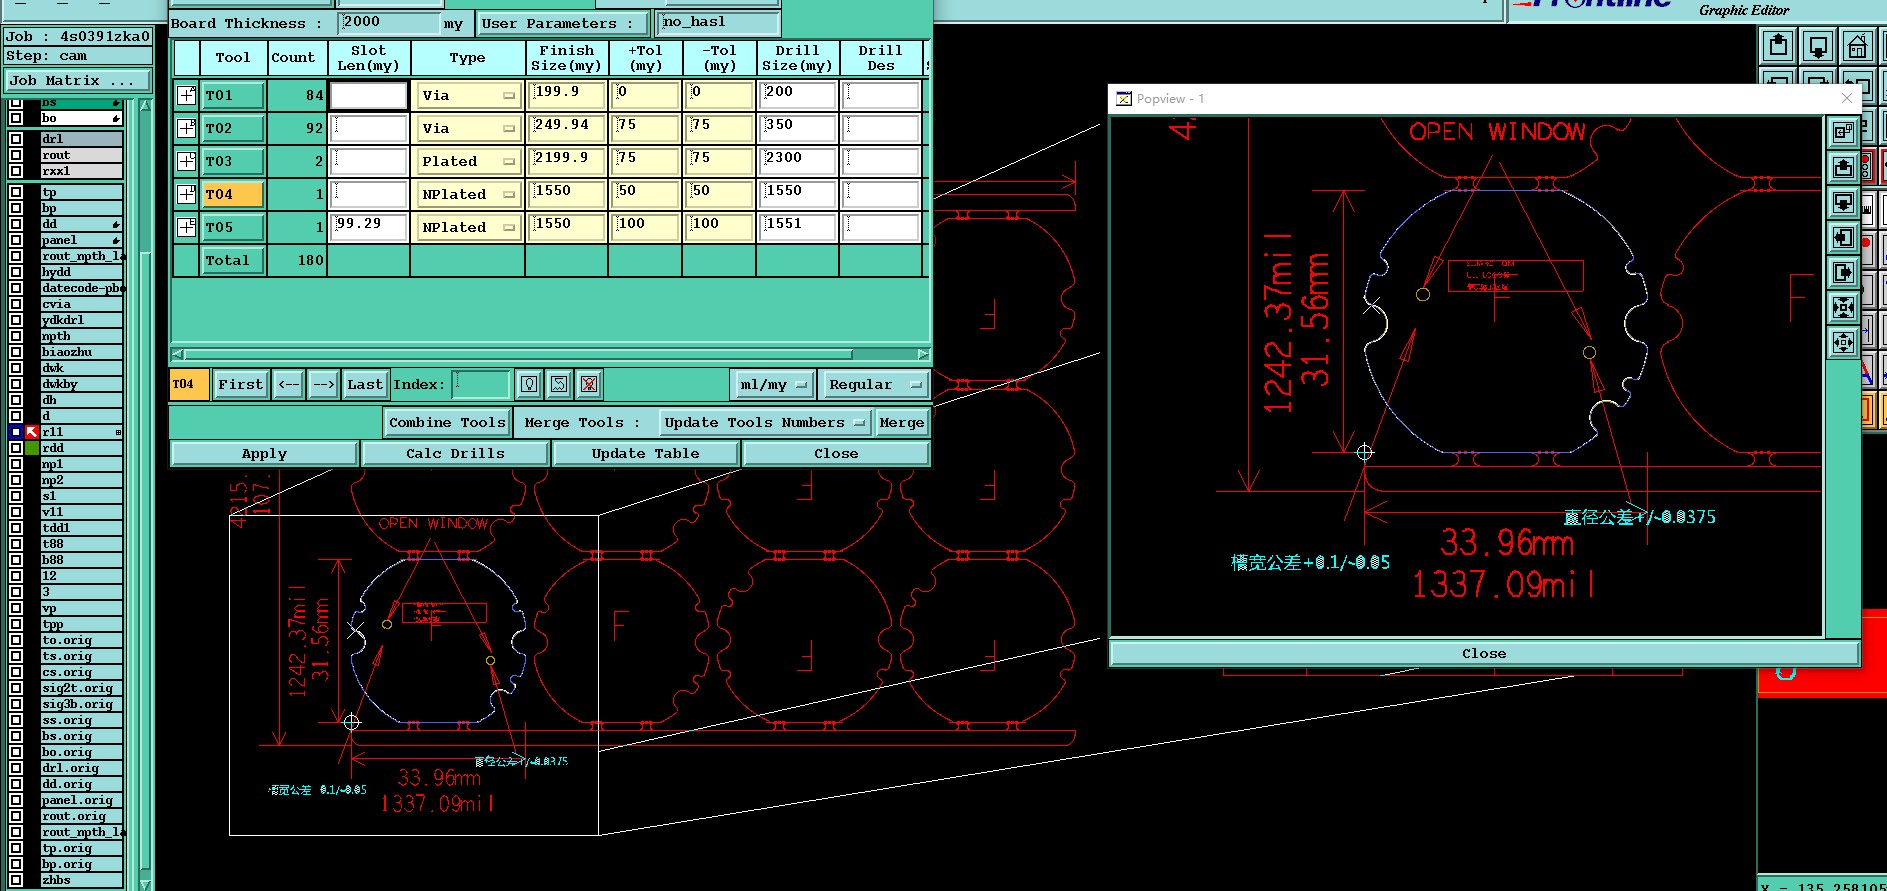Click the zoom-in arrows icon in Popview

click(1843, 307)
